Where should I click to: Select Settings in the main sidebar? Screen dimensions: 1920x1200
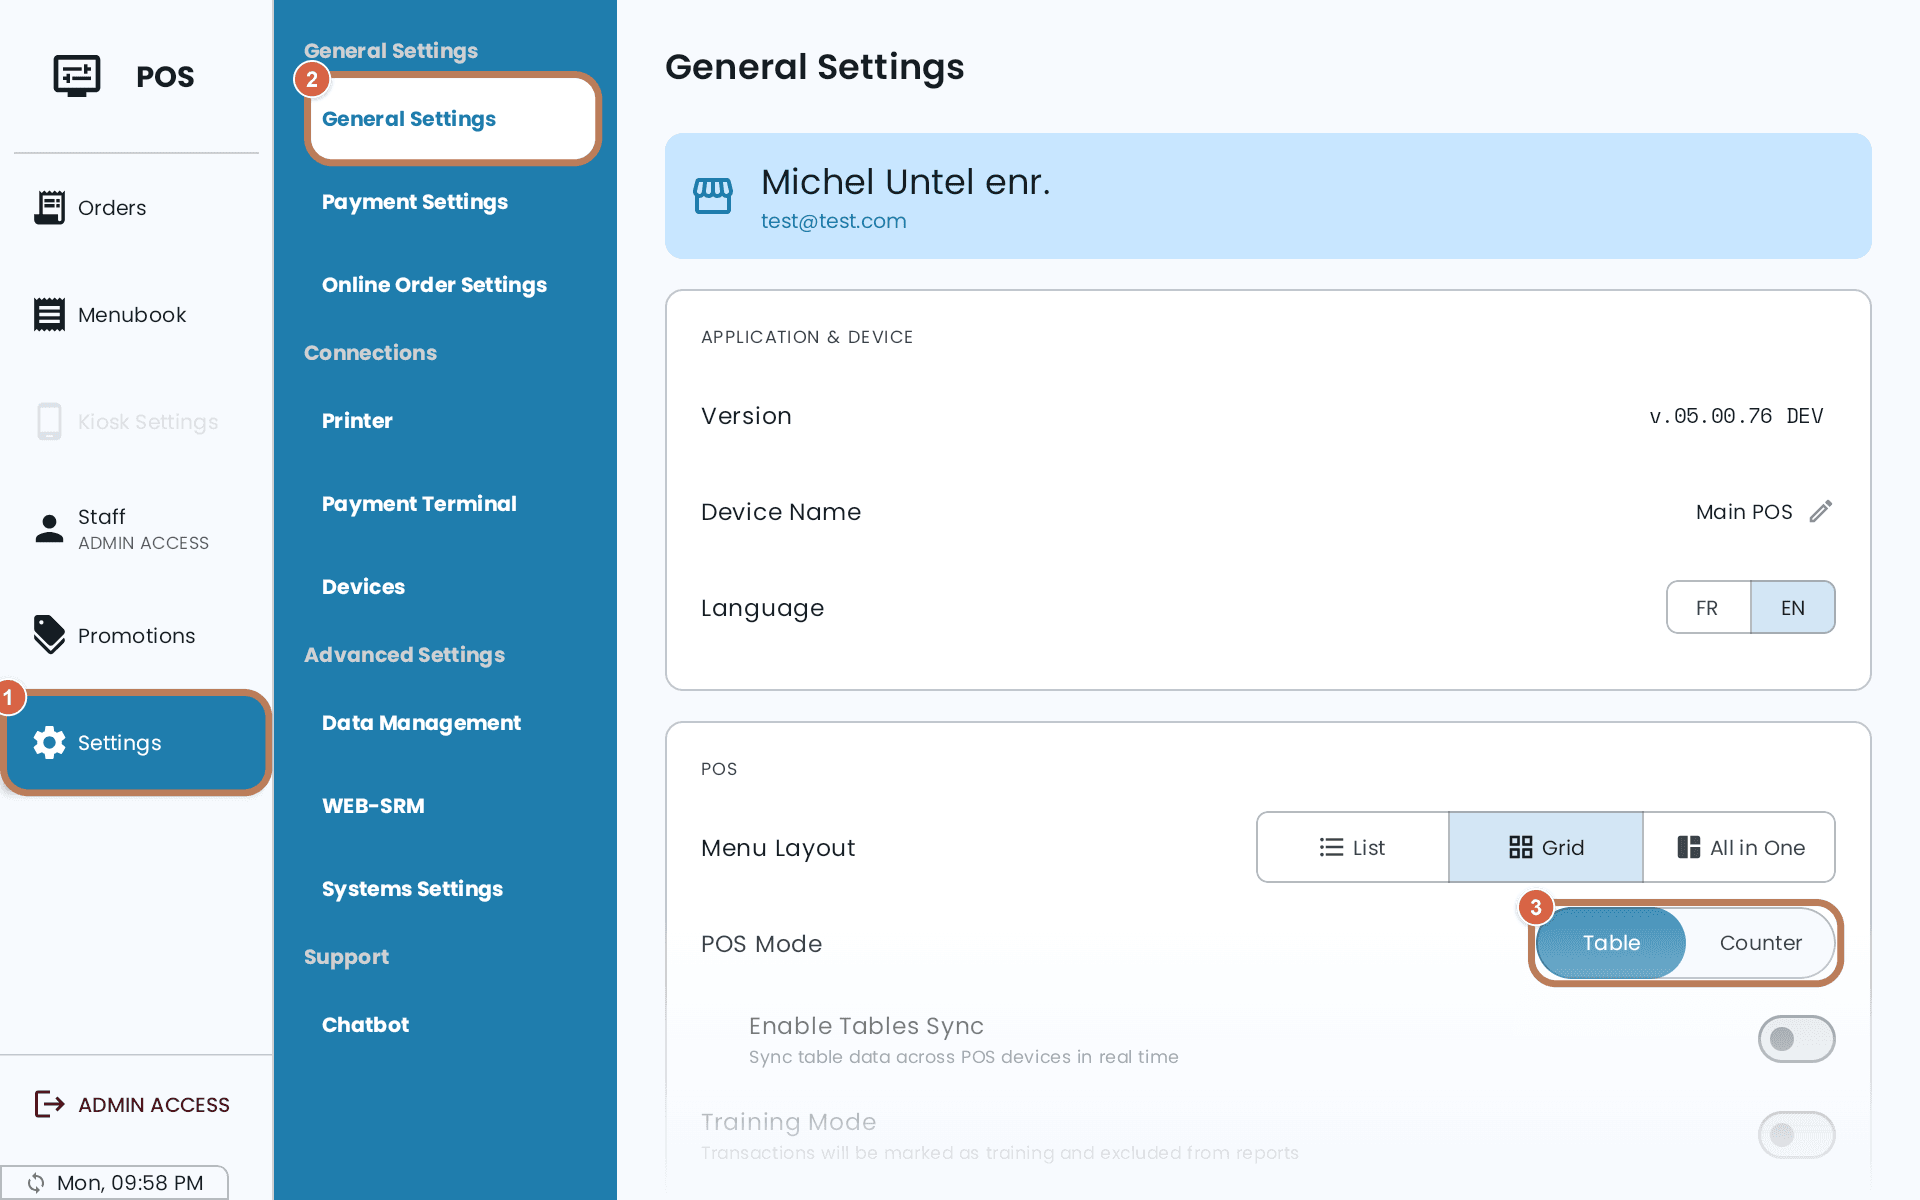click(136, 742)
